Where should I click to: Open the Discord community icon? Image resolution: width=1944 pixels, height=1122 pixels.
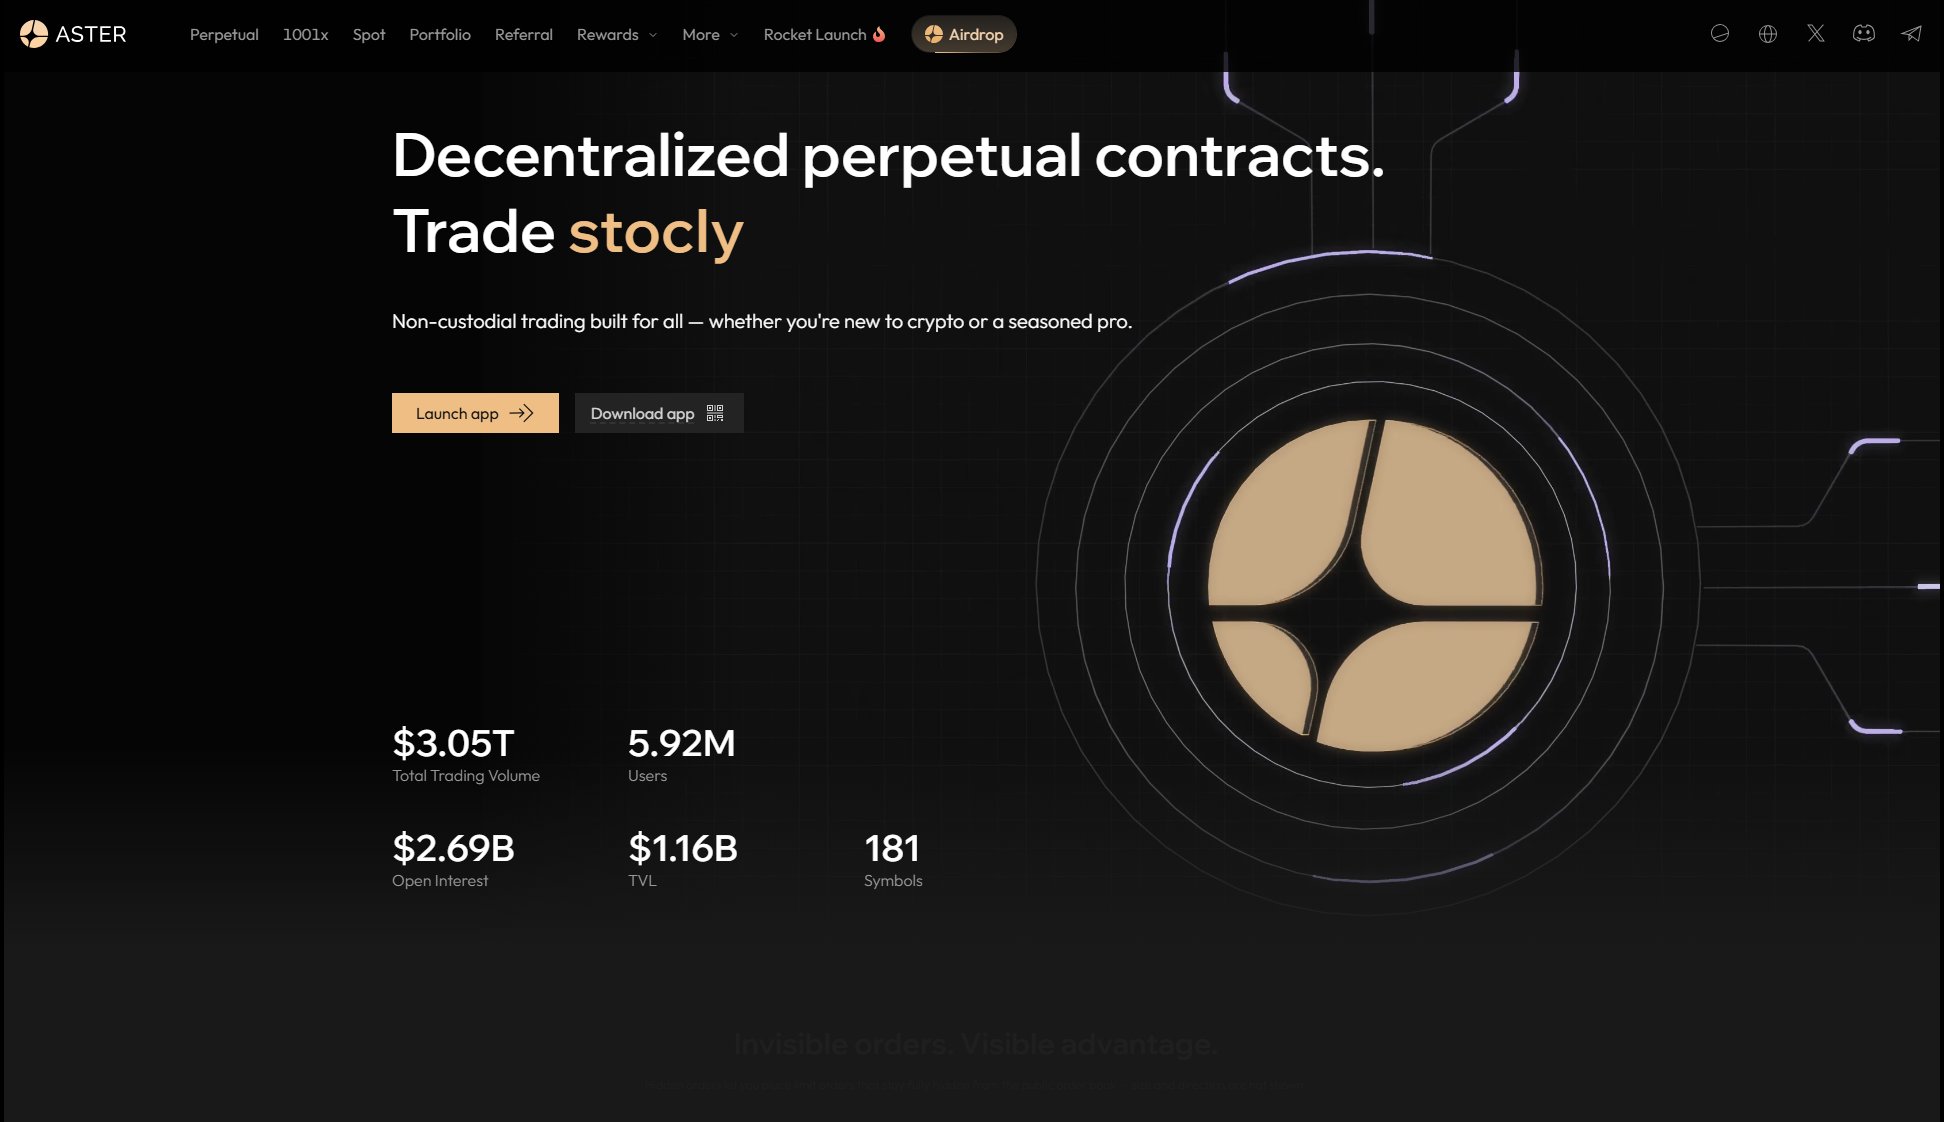1864,34
